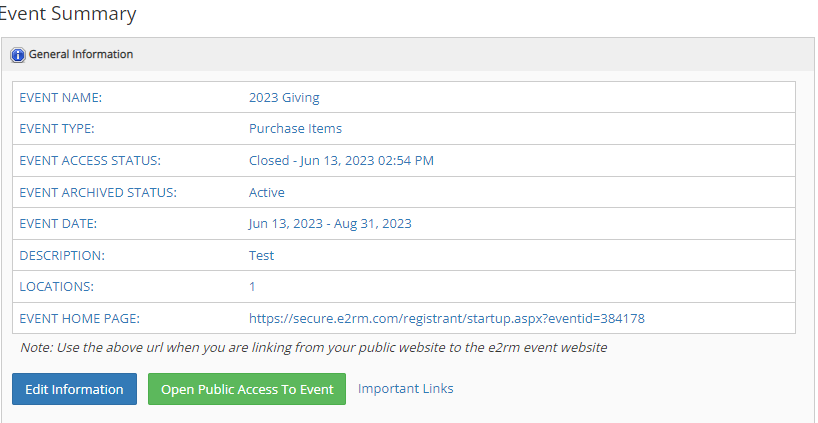Screen dimensions: 818x423
Task: Open the Important Links link
Action: 405,389
